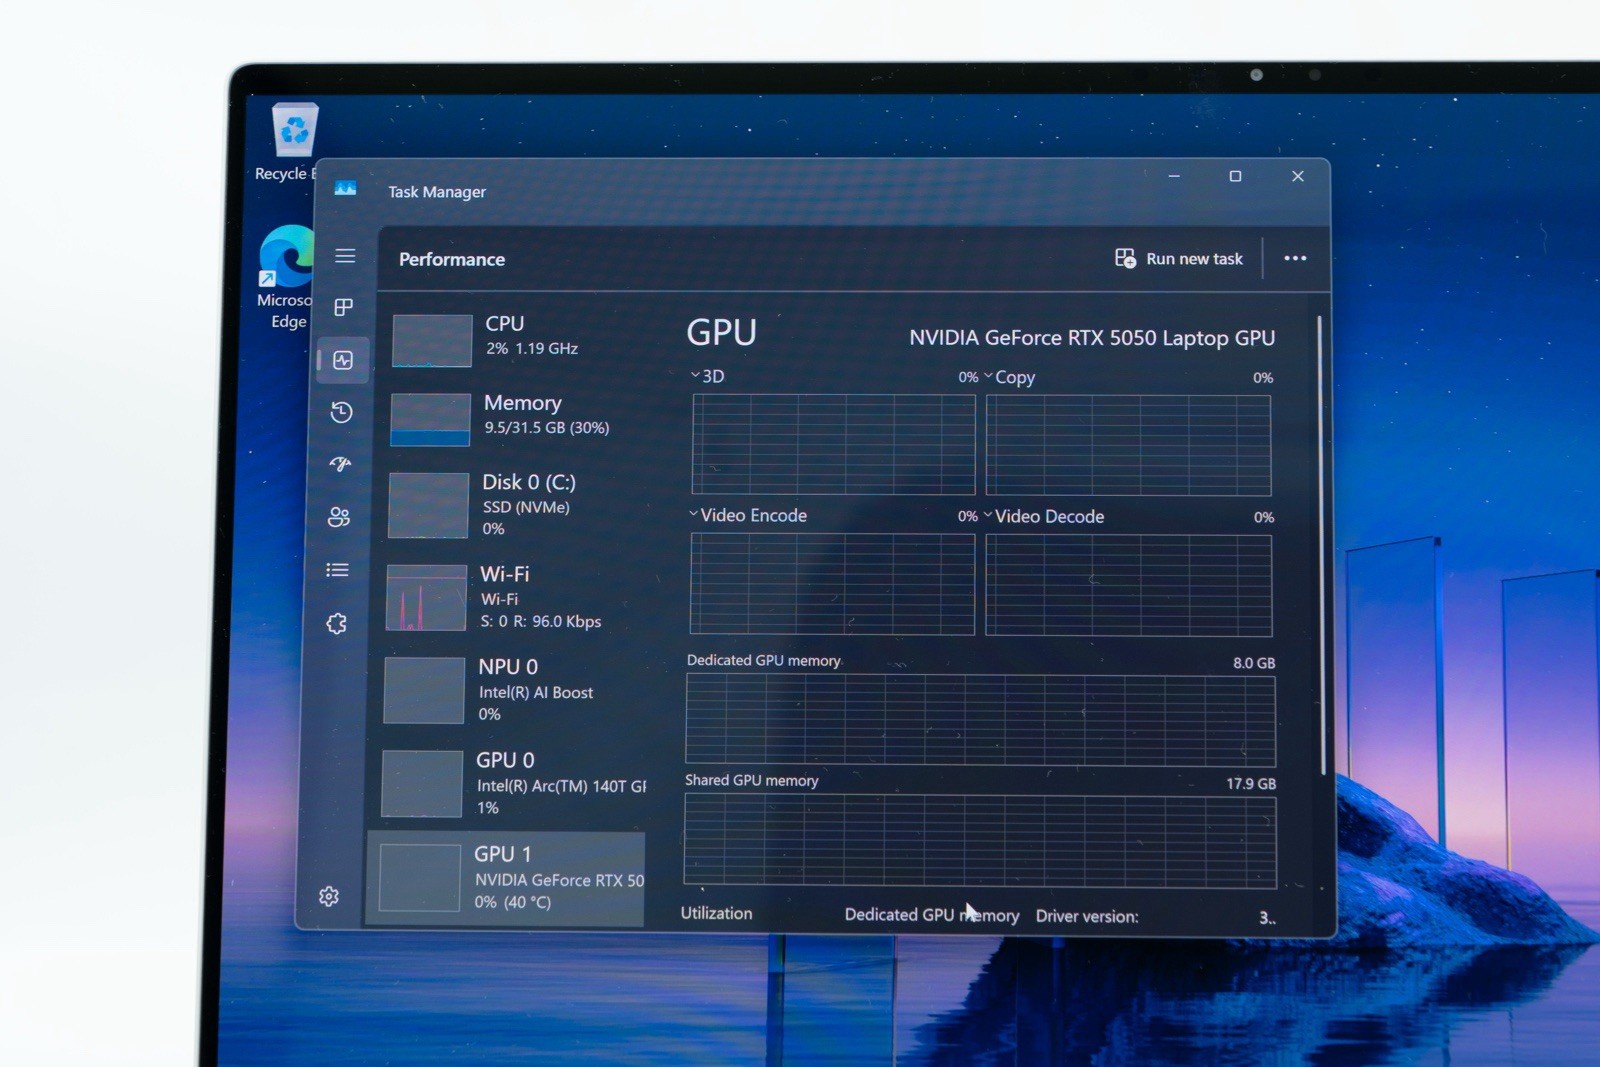Open the Details list page icon

[x=337, y=570]
